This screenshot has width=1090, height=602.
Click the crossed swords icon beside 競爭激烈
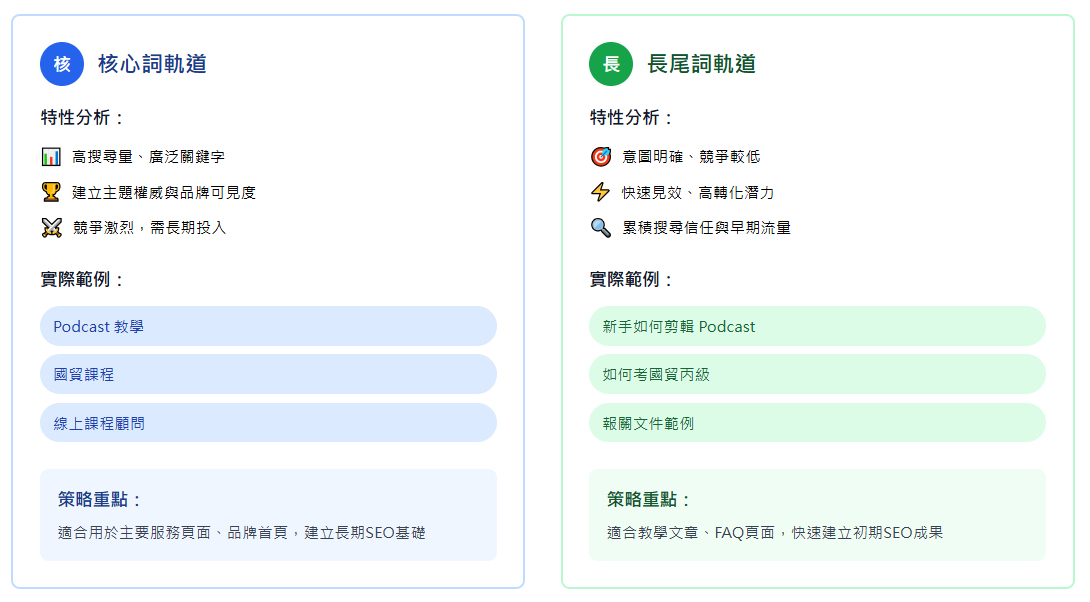(x=51, y=228)
